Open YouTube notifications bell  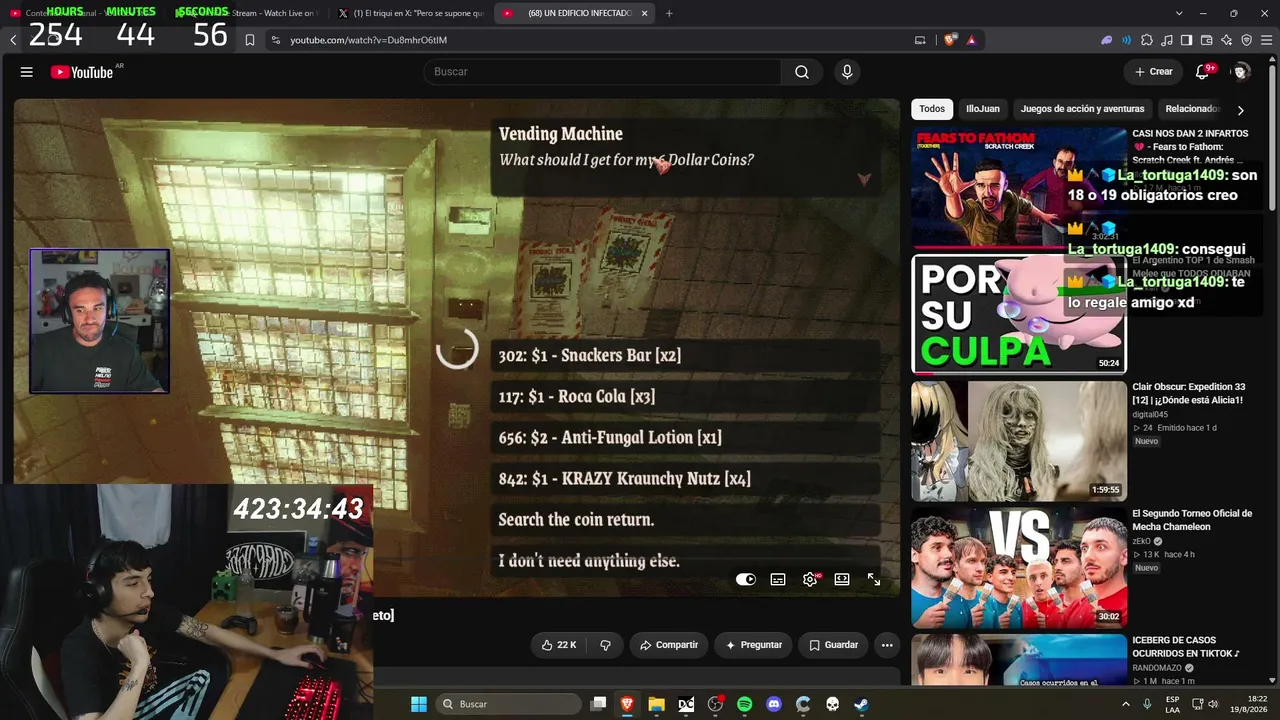coord(1203,72)
